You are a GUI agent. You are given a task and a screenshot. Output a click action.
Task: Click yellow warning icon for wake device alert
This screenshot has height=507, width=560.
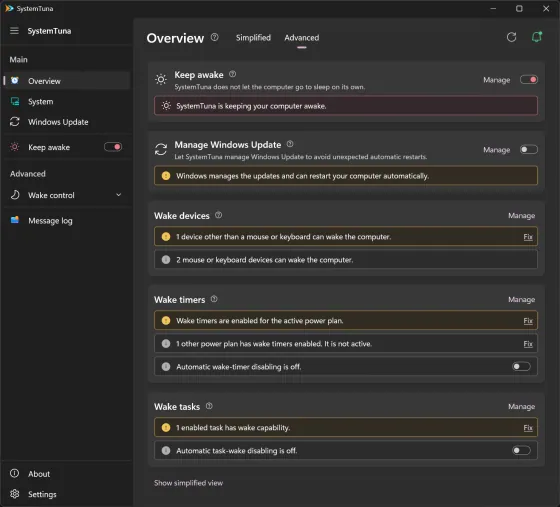point(166,237)
